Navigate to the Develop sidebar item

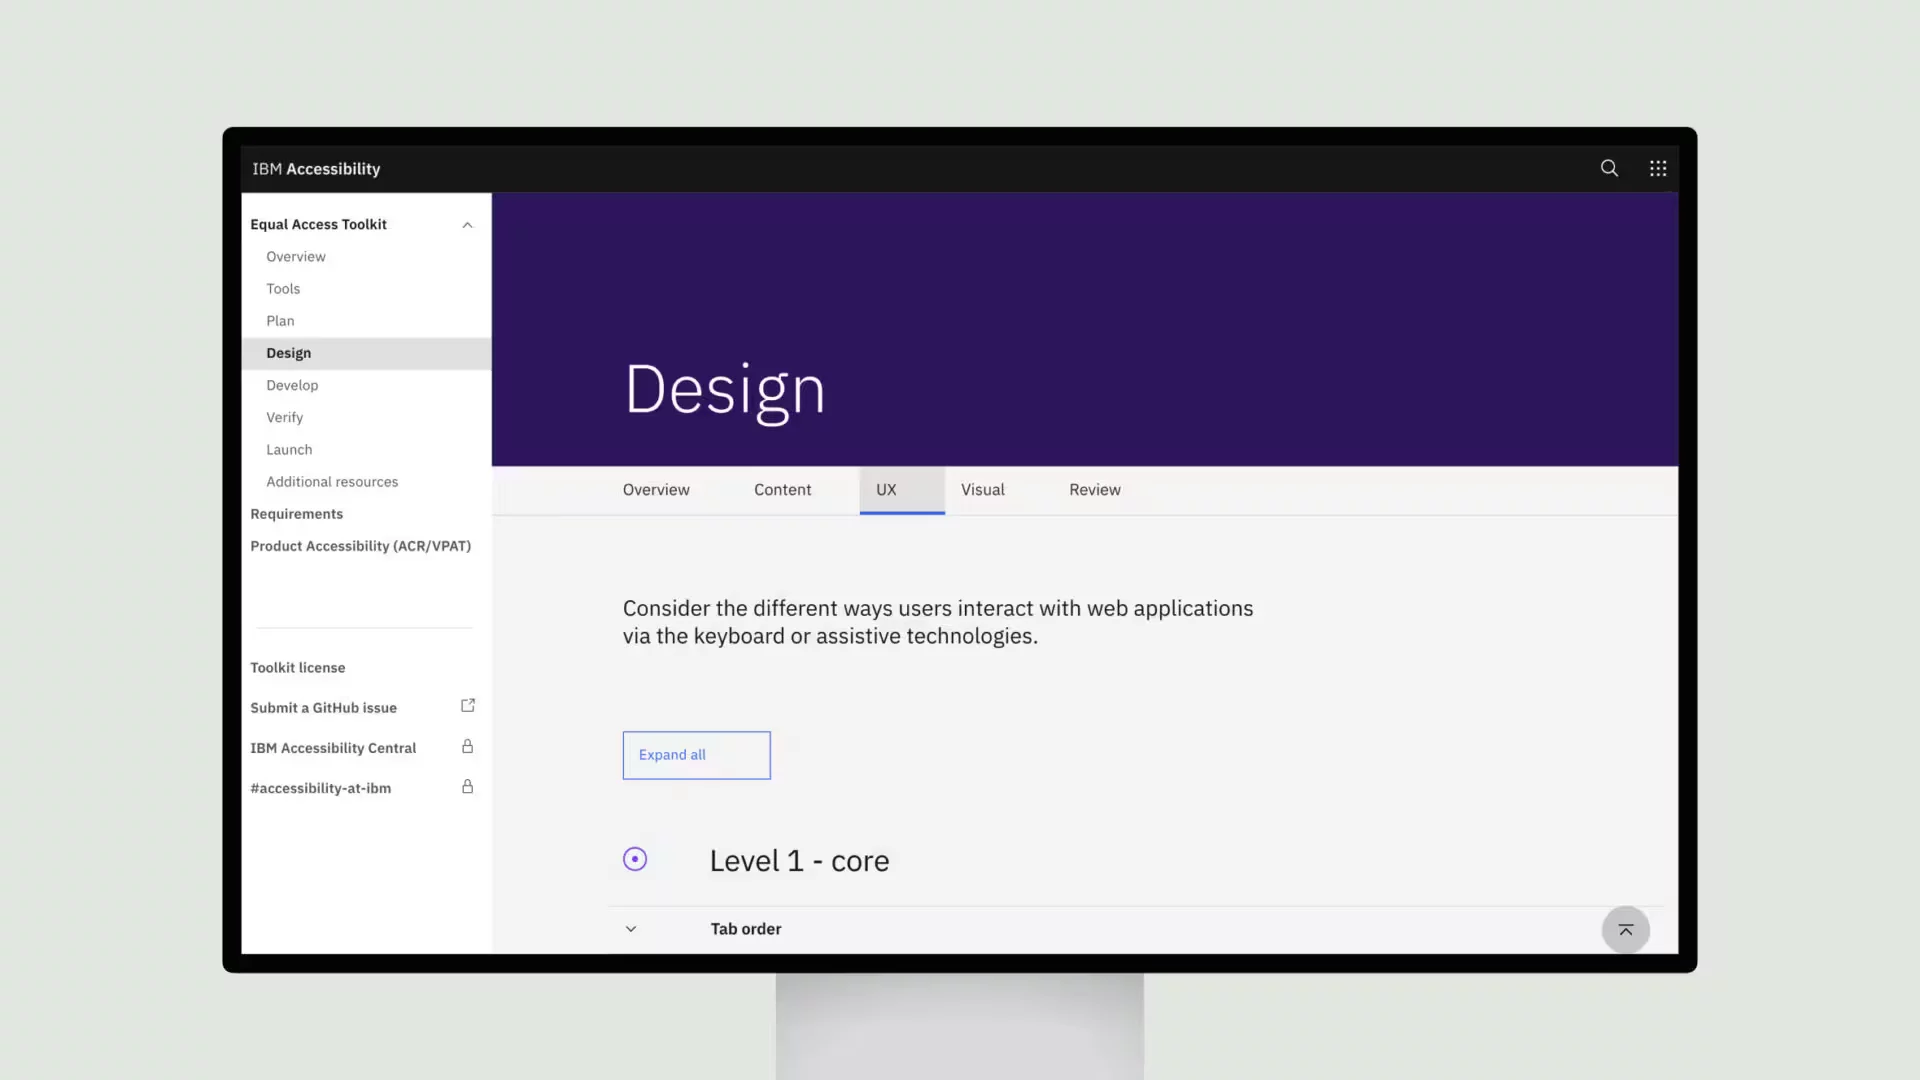[293, 384]
